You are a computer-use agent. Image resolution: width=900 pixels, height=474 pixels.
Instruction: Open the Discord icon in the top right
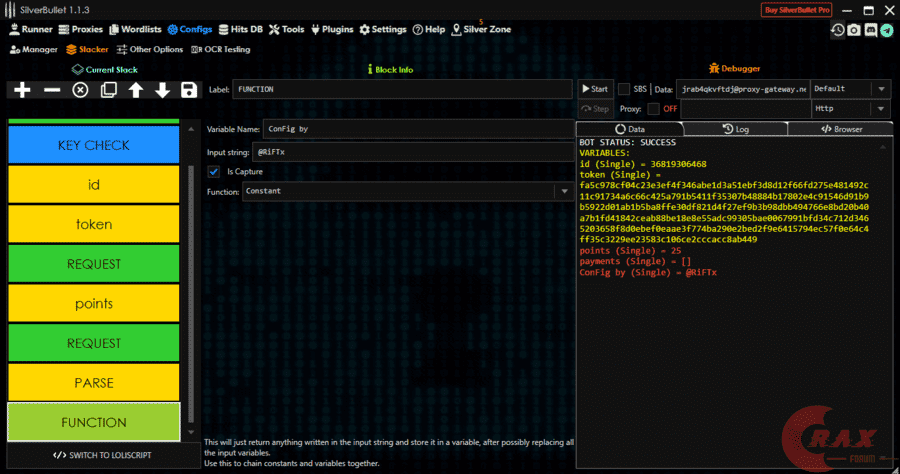(870, 30)
